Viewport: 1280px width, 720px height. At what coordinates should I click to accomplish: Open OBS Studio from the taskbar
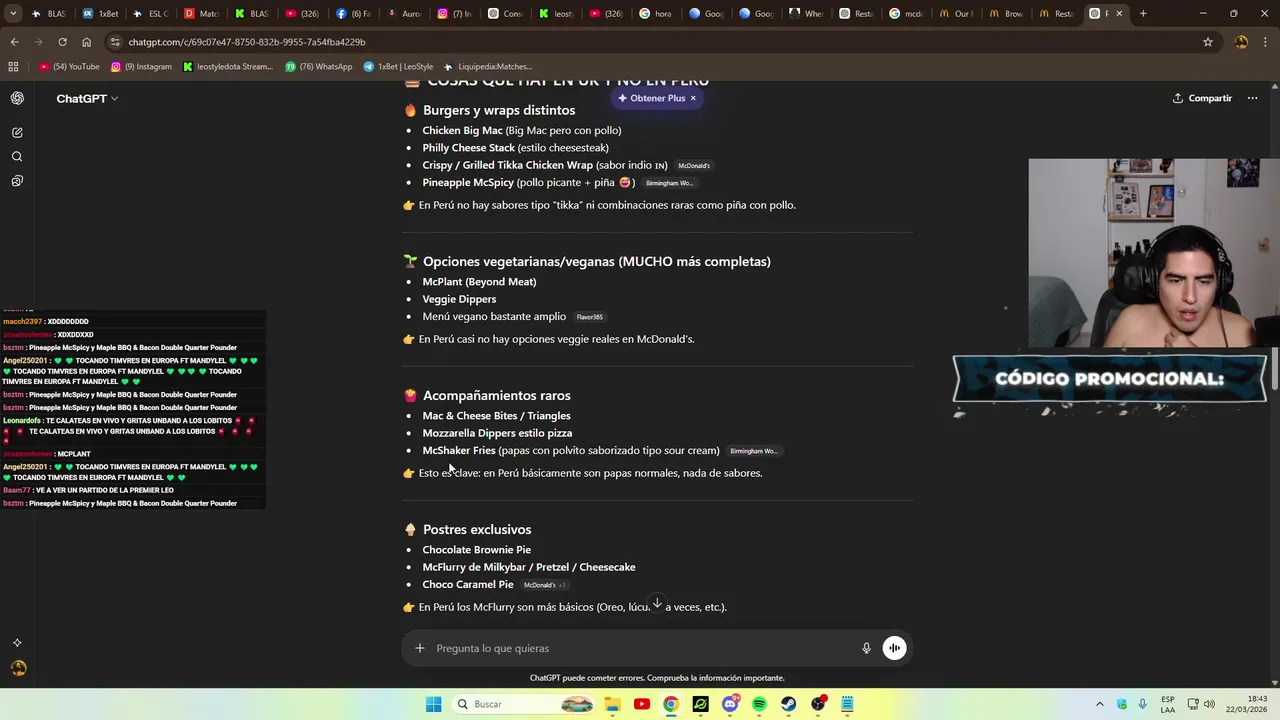tap(818, 704)
